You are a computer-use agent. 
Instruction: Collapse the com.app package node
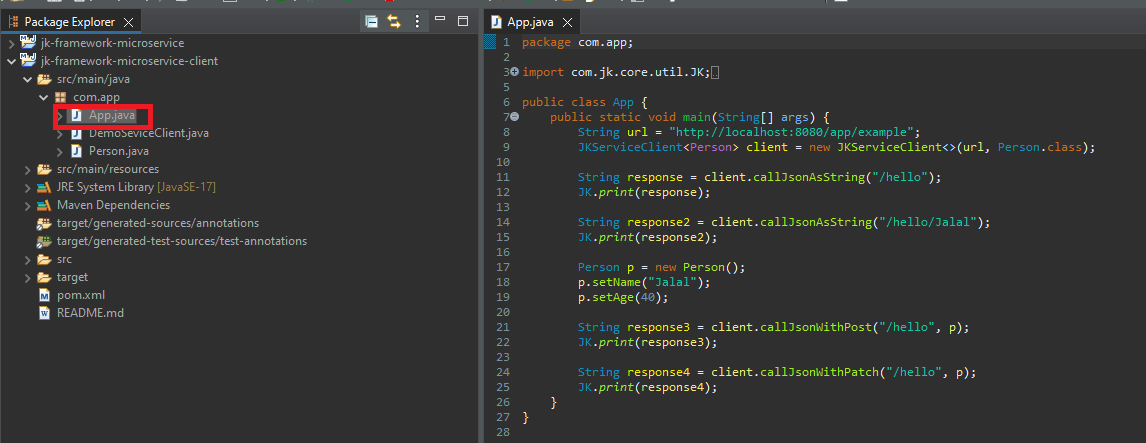click(44, 97)
